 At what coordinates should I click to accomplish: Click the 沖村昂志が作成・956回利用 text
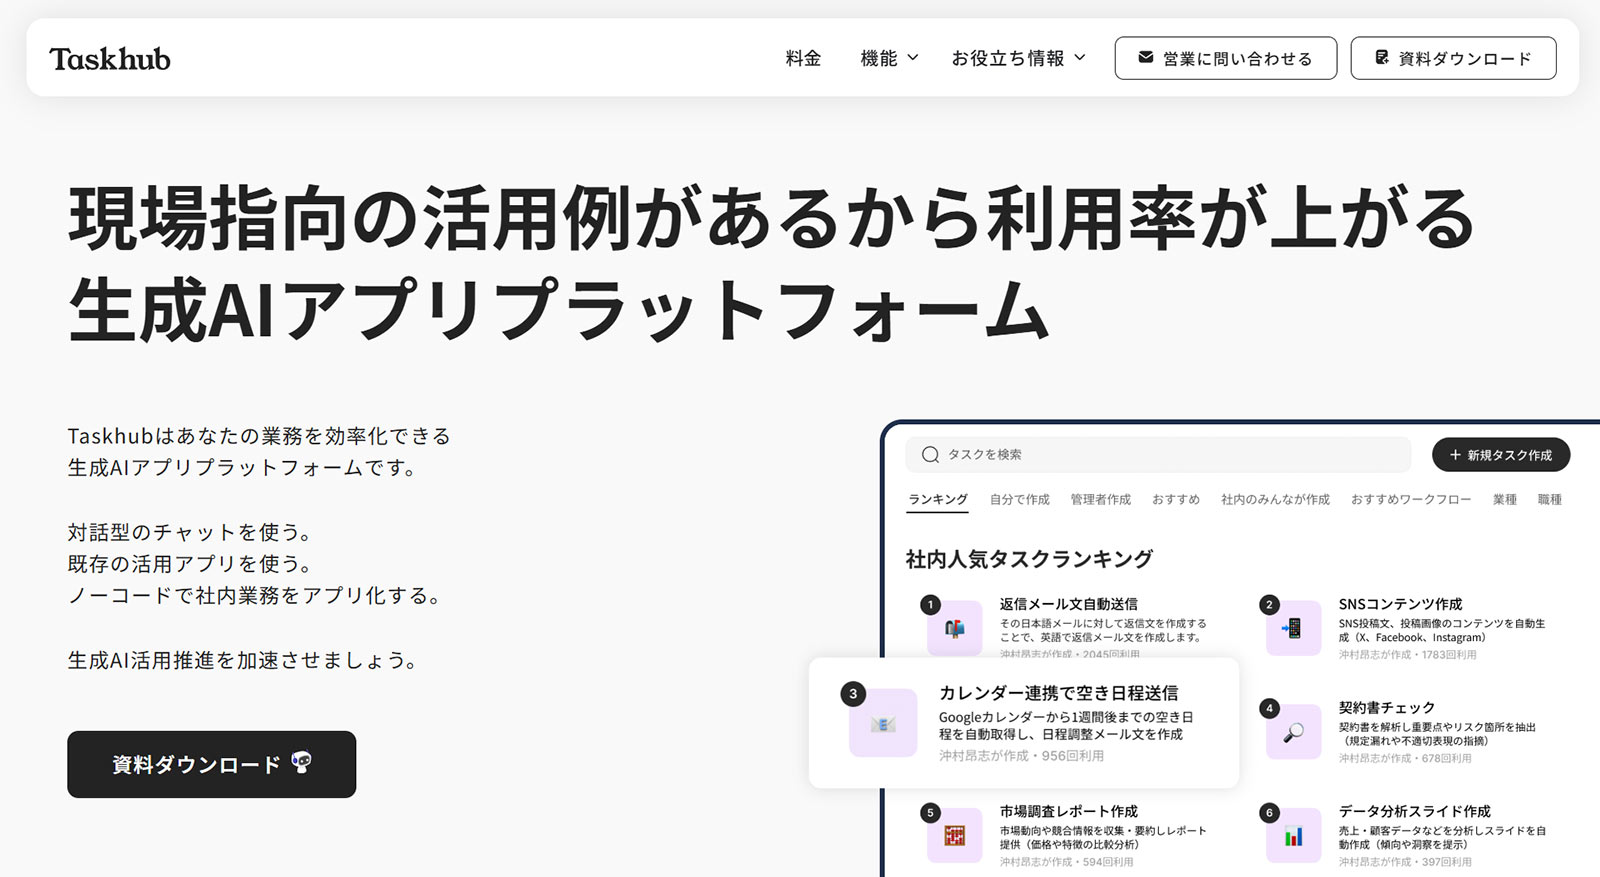click(1021, 756)
